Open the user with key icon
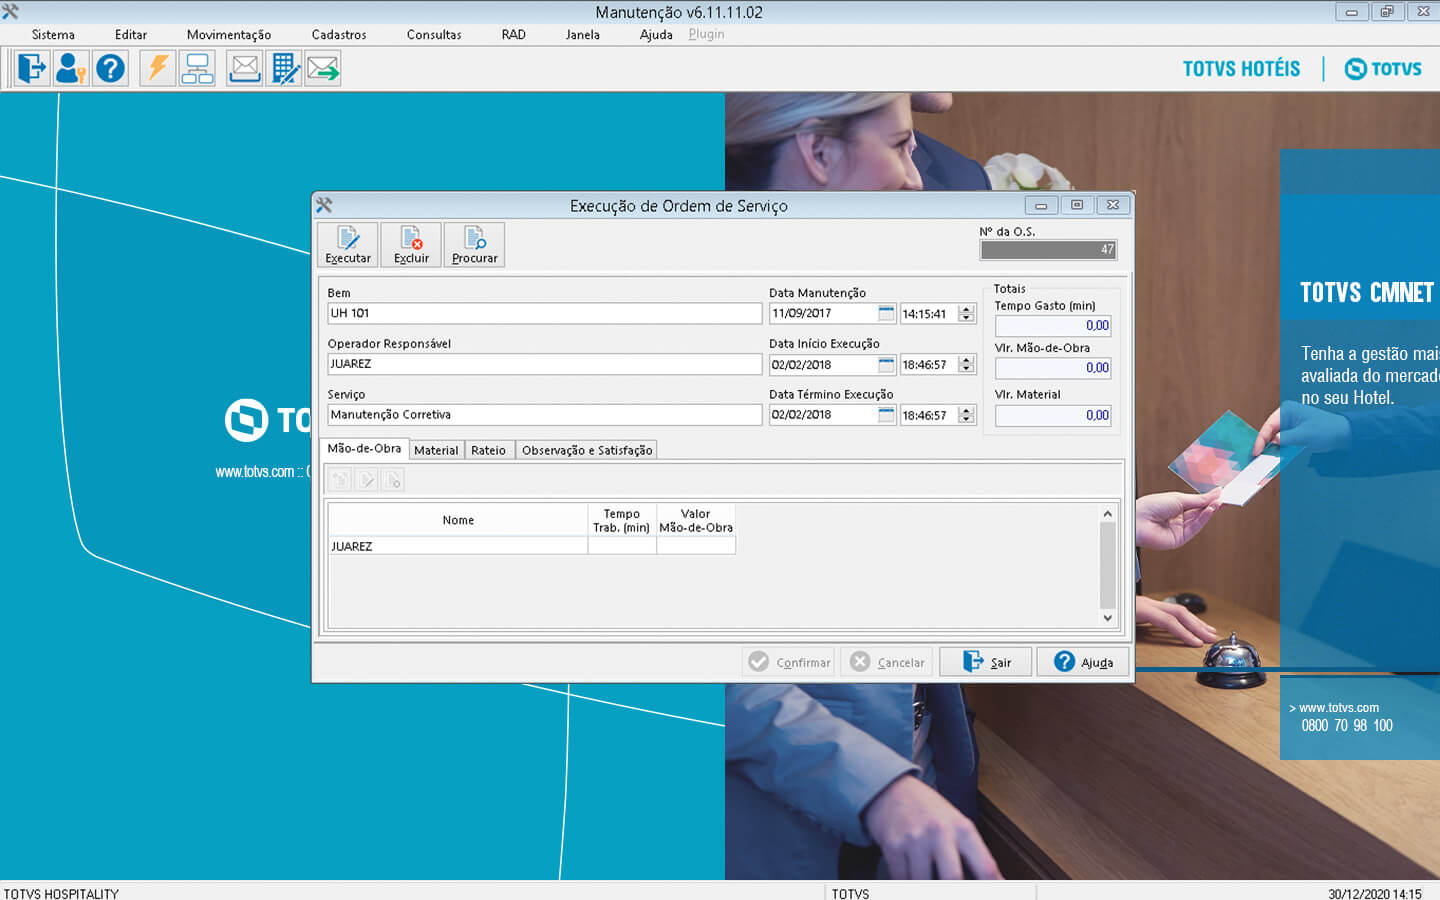 70,69
